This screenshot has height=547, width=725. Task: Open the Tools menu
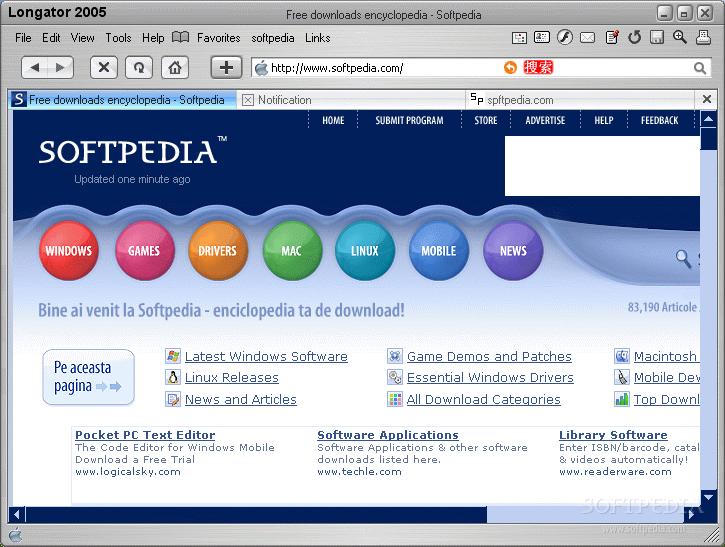point(118,38)
